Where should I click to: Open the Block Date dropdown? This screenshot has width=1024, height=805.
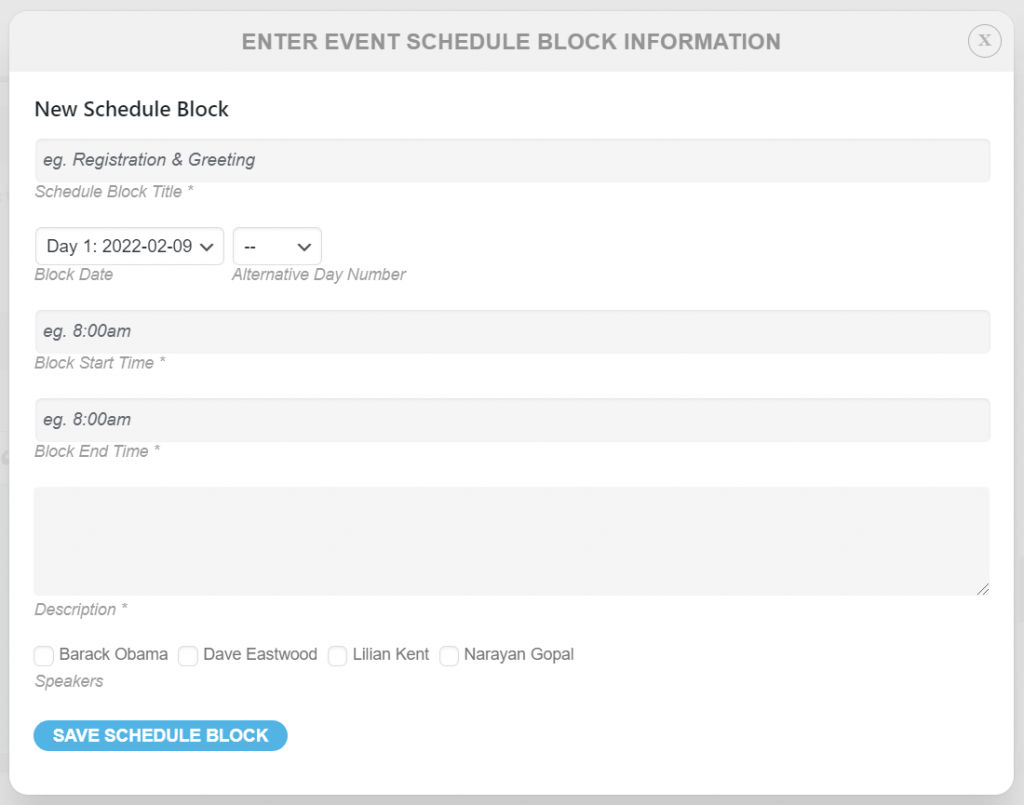pos(129,246)
